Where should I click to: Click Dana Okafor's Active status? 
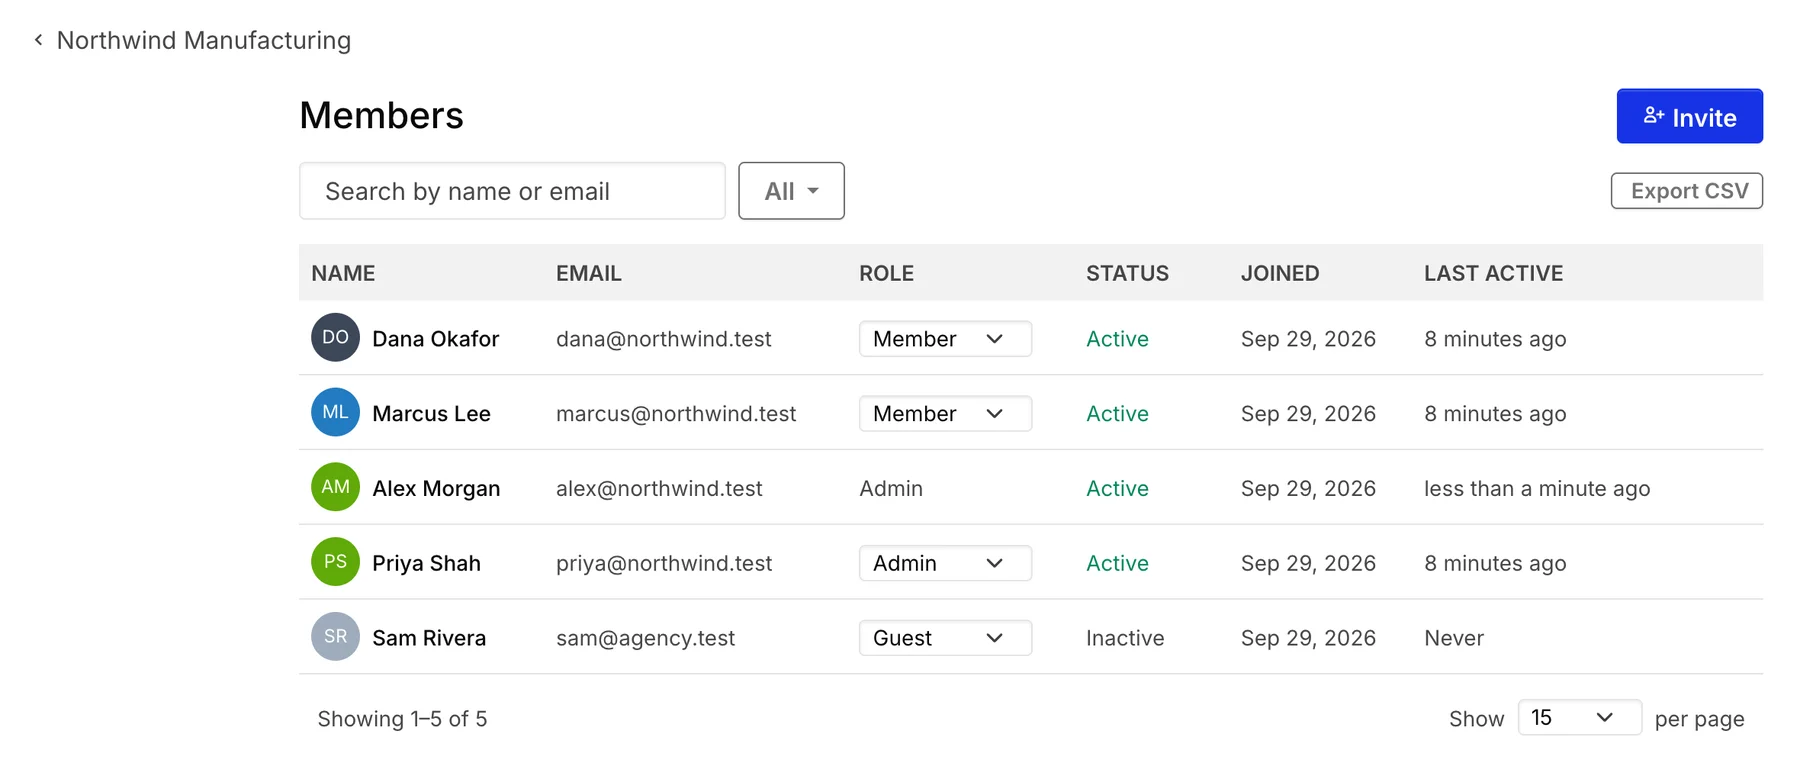(x=1117, y=339)
